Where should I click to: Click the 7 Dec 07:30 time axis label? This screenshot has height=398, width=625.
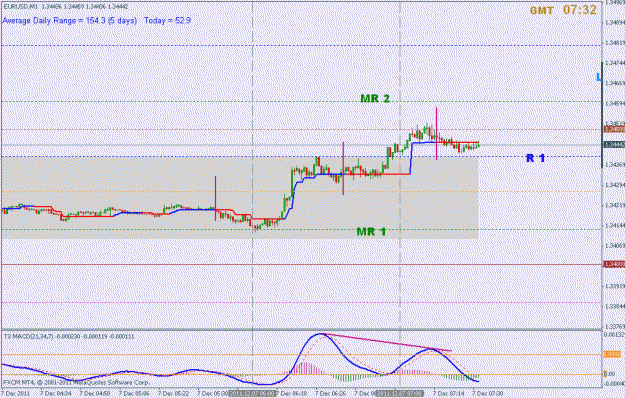click(x=488, y=393)
